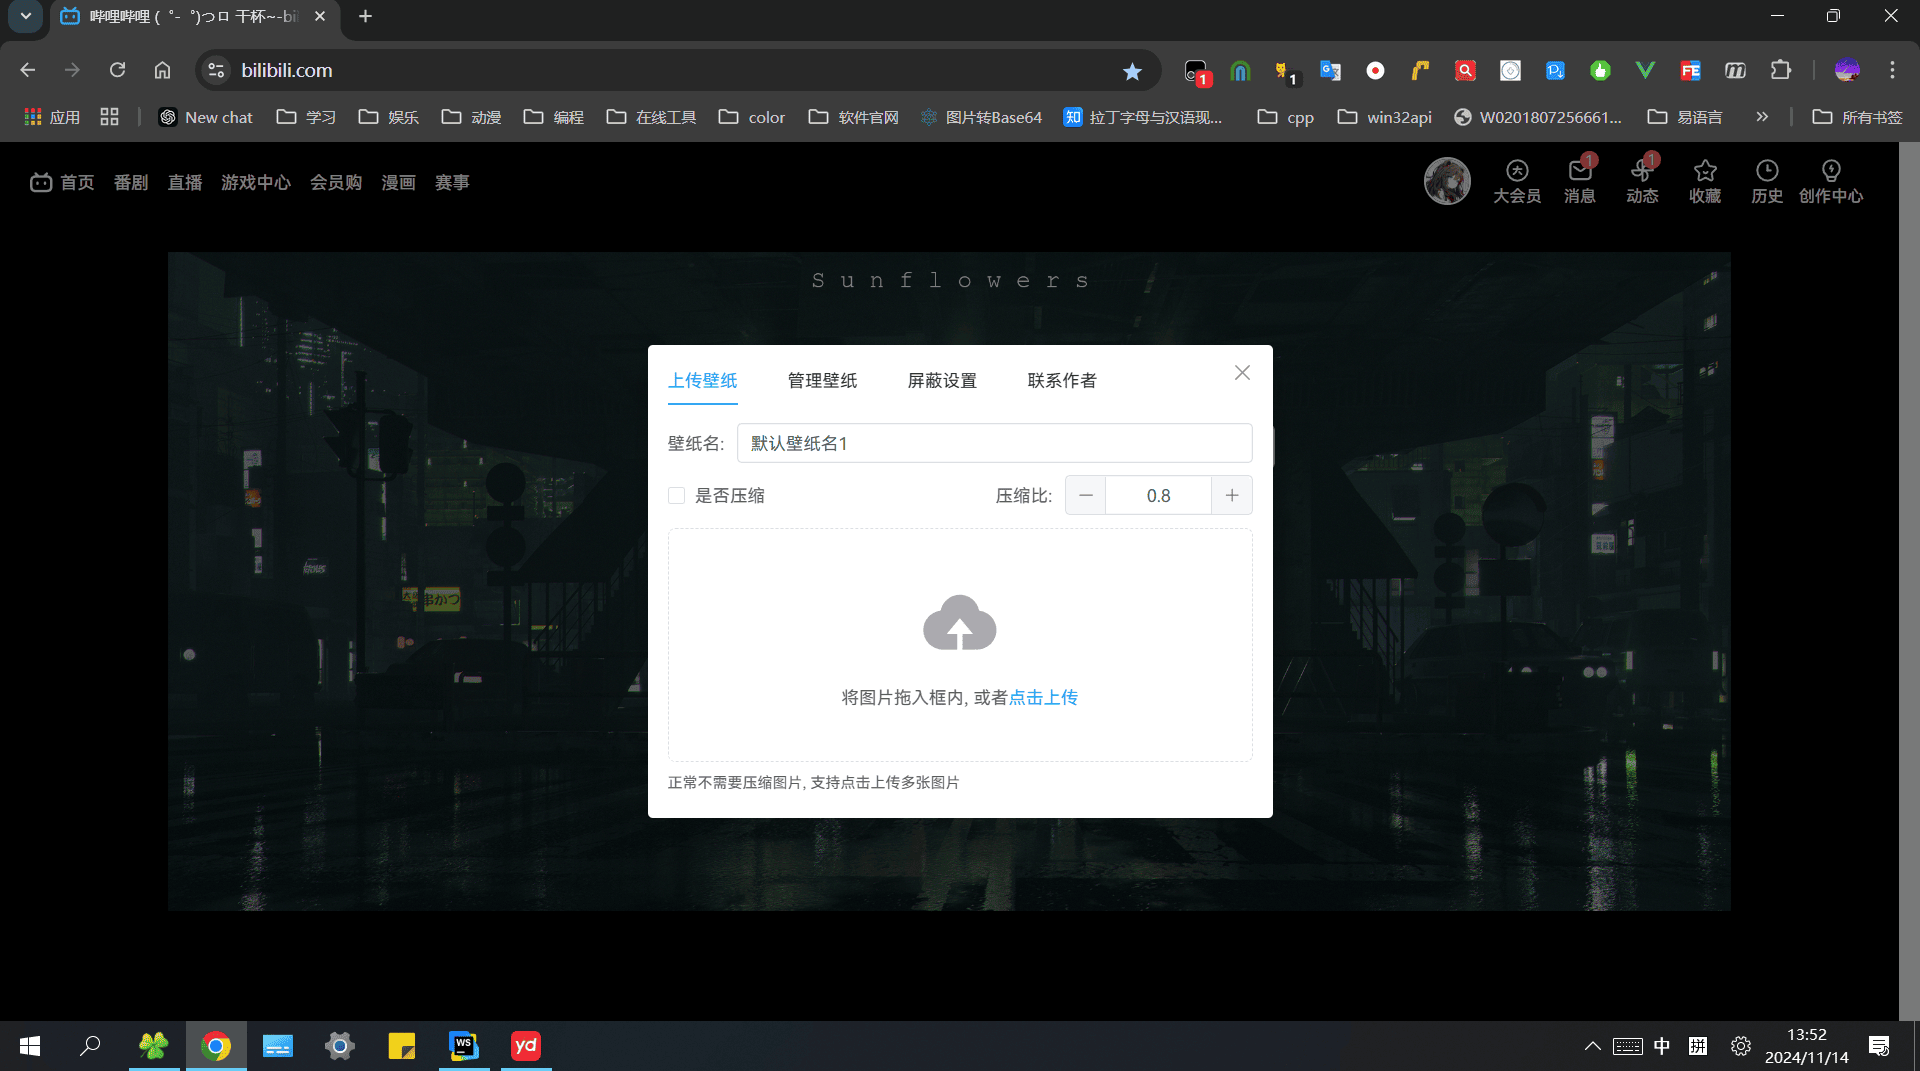Bookmark the page with the star icon
Image resolution: width=1920 pixels, height=1071 pixels.
point(1132,71)
